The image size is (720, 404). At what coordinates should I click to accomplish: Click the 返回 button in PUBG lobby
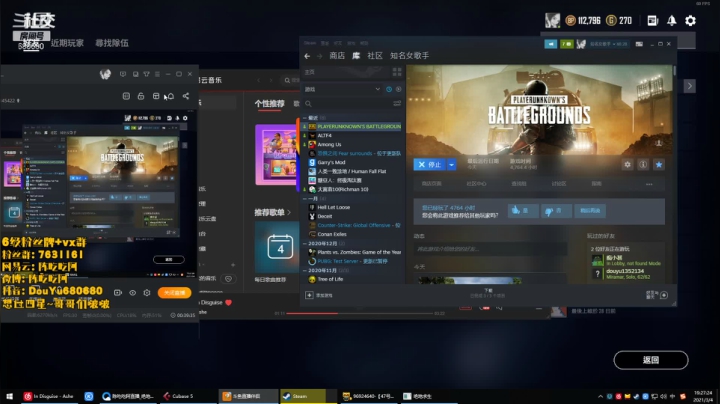pyautogui.click(x=651, y=360)
